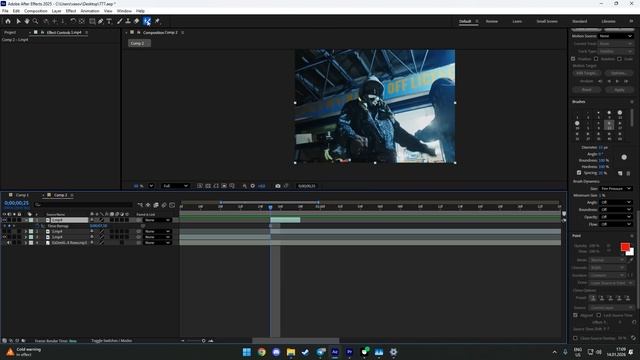Toggle the Lock Source Time checkbox
The width and height of the screenshot is (640, 360).
[598, 315]
